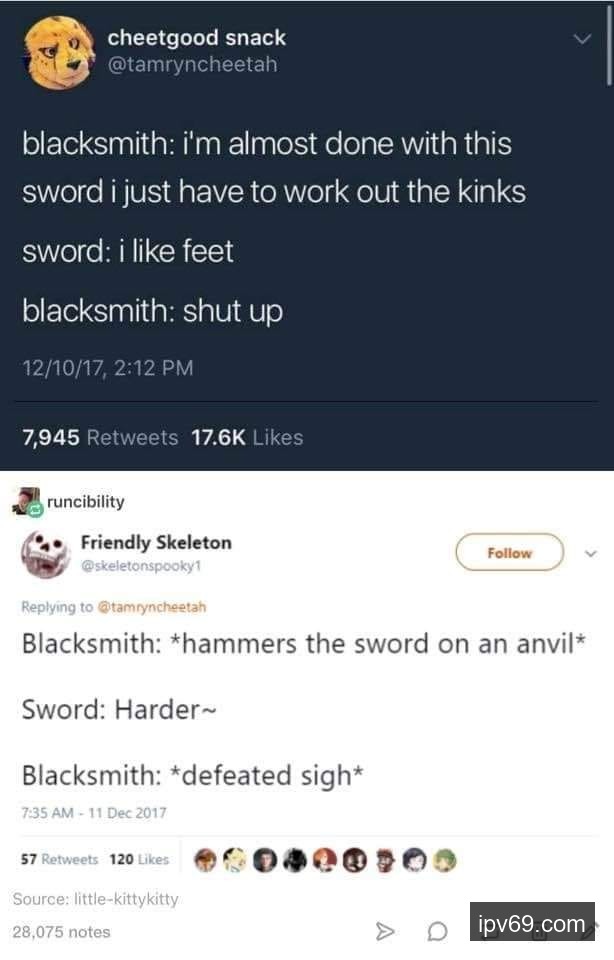Click the paper-plane share icon
Viewport: 614px width, 960px height.
point(384,931)
